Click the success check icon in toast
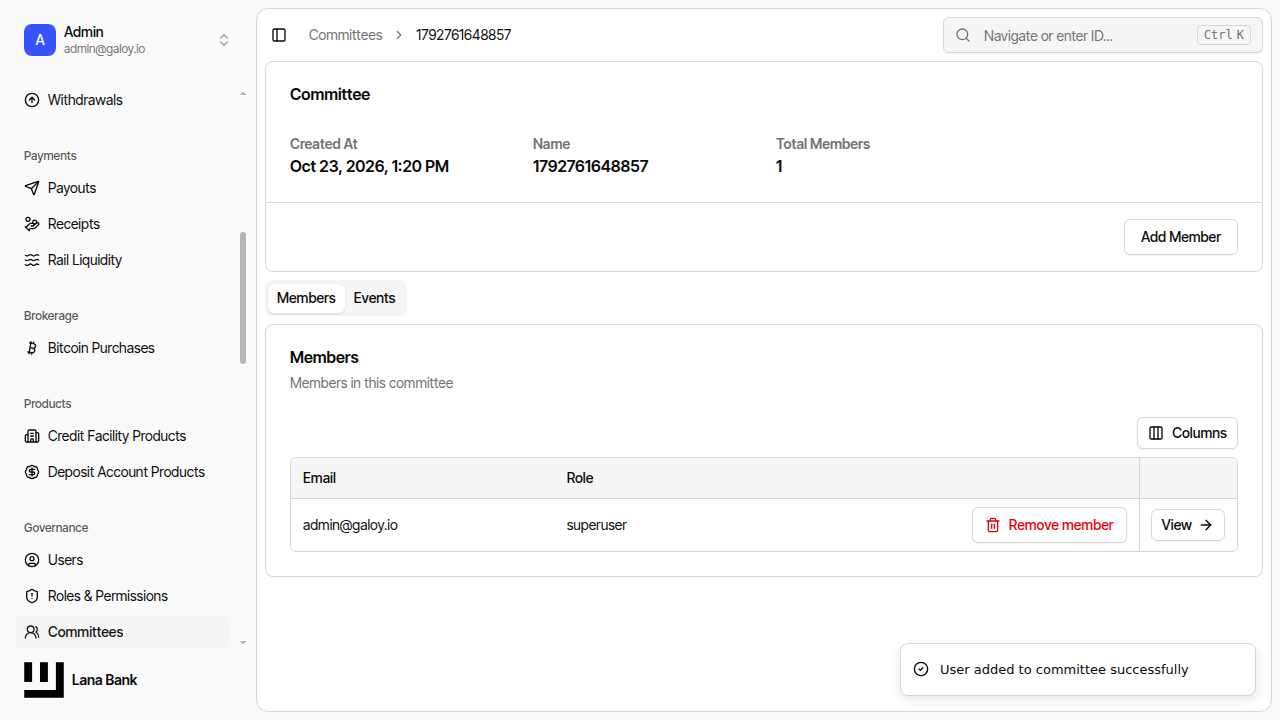Screen dimensions: 1280x720 pos(921,669)
